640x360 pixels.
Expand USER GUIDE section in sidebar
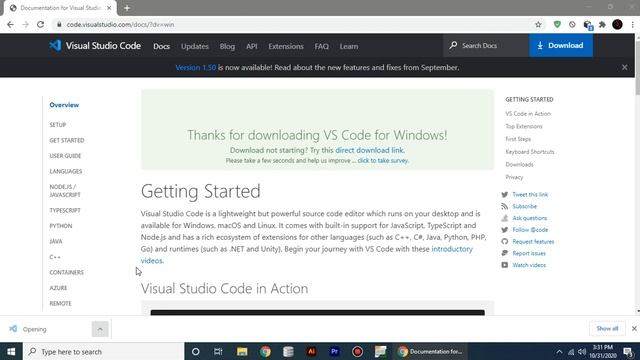point(65,156)
